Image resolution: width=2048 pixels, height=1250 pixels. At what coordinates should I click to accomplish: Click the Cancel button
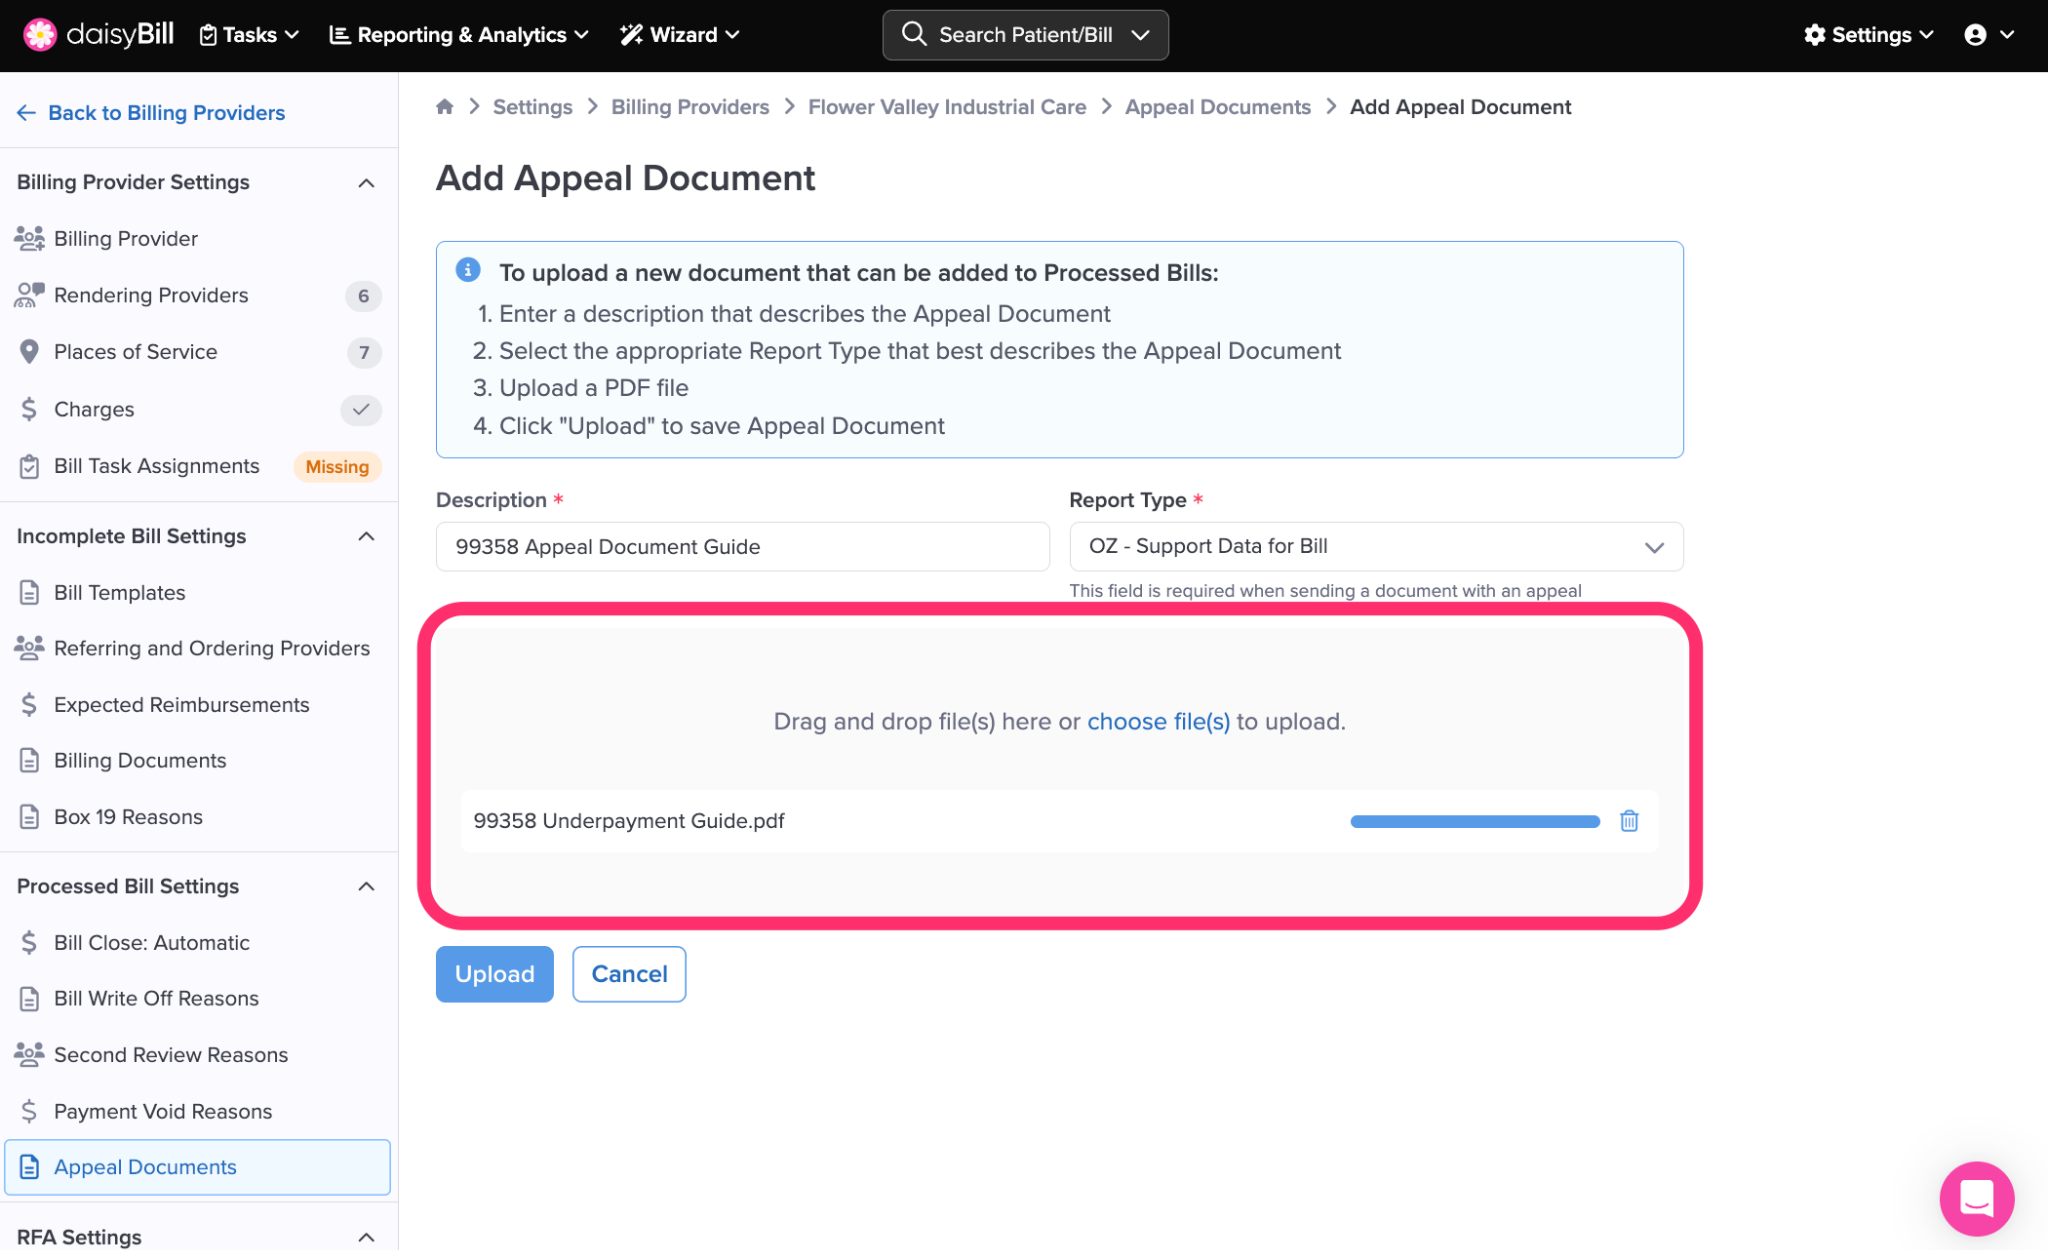629,974
